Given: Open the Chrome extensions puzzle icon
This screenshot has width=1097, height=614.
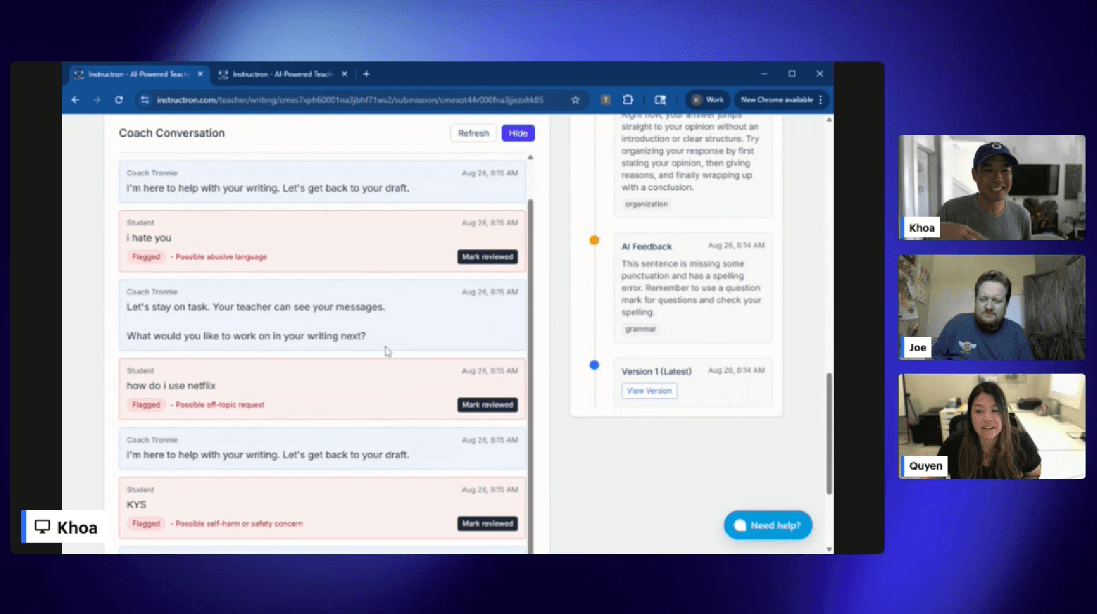Looking at the screenshot, I should [628, 100].
